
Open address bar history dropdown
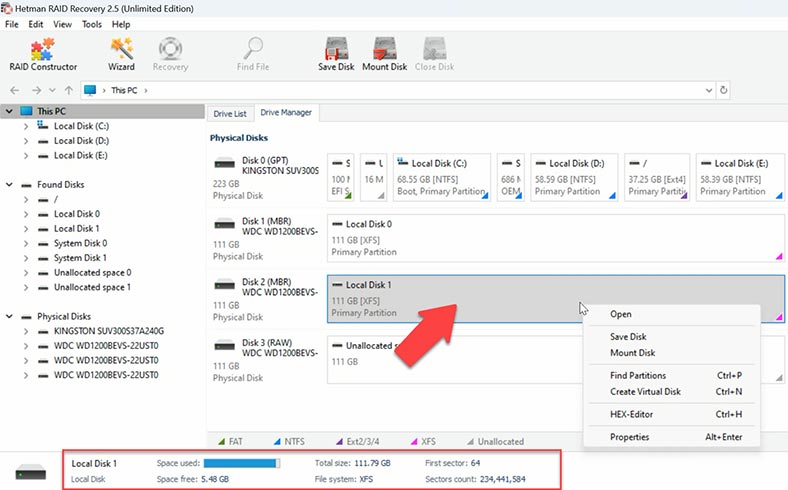pos(709,90)
